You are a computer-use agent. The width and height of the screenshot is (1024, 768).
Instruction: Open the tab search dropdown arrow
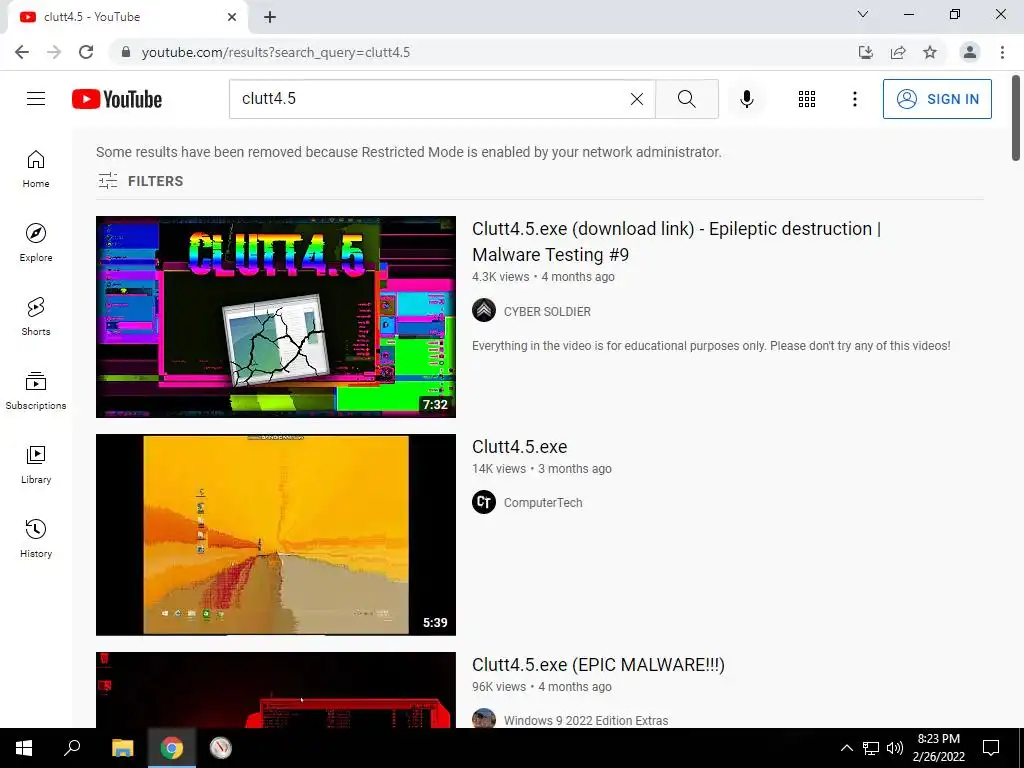pos(863,14)
